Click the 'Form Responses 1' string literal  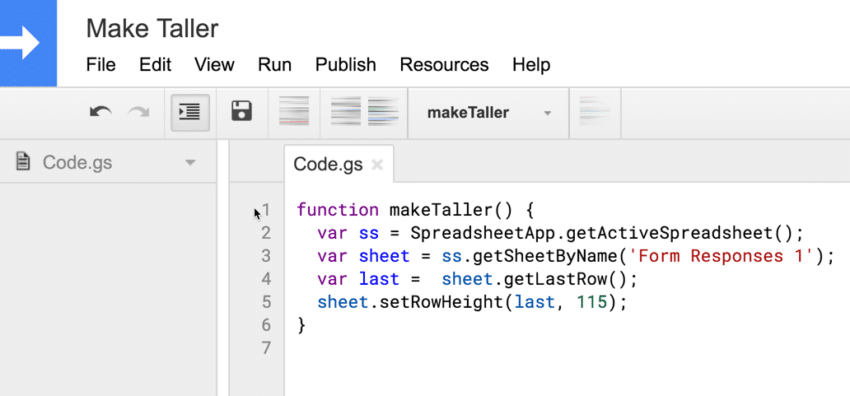[x=723, y=256]
